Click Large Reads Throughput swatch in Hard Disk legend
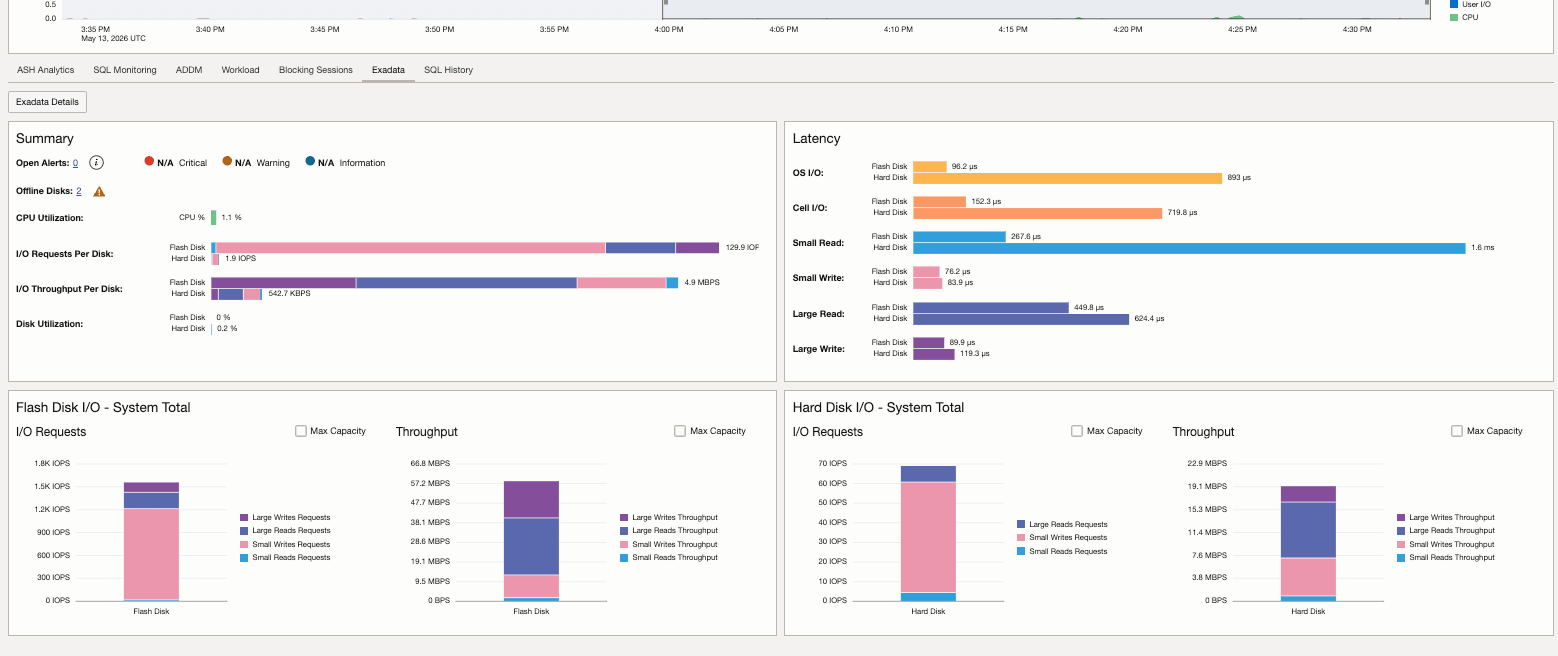 tap(1401, 531)
